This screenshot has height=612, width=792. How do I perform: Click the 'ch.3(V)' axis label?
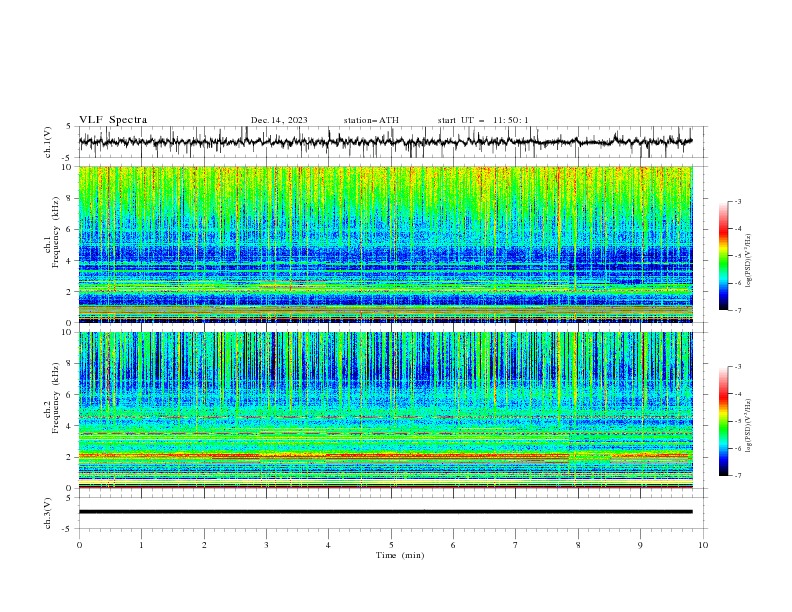click(x=48, y=513)
